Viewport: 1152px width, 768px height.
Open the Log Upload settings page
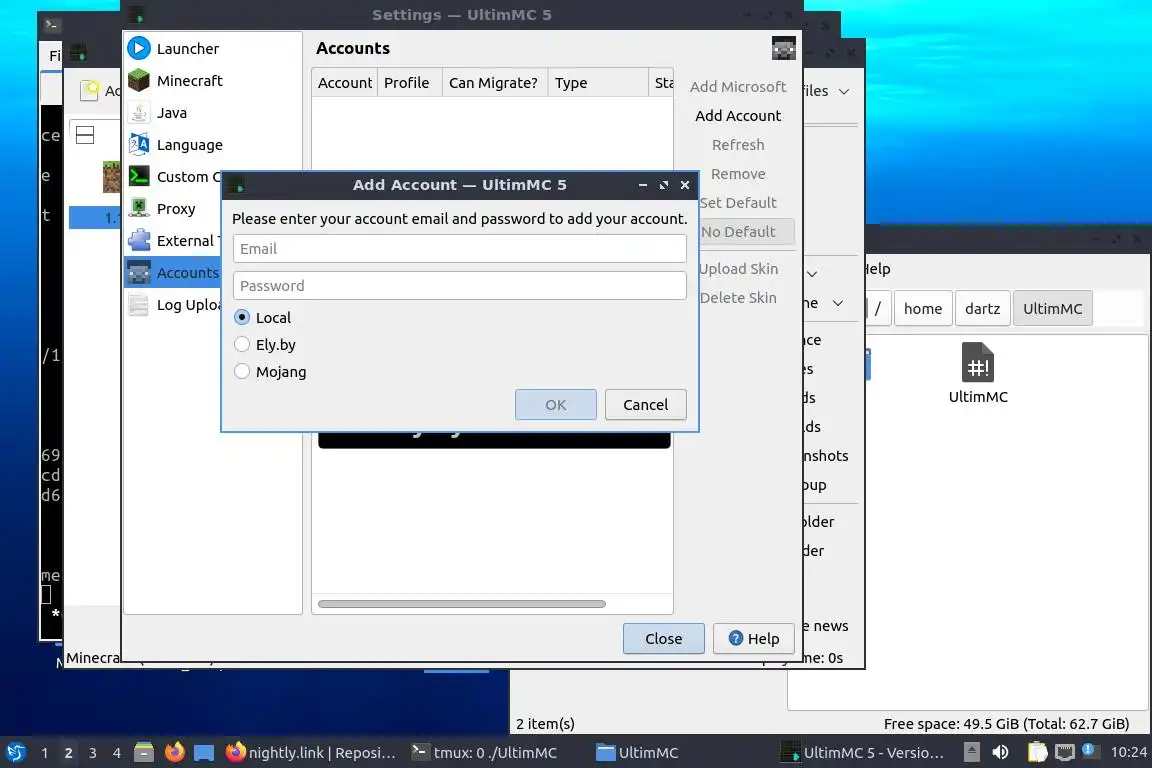pyautogui.click(x=173, y=304)
